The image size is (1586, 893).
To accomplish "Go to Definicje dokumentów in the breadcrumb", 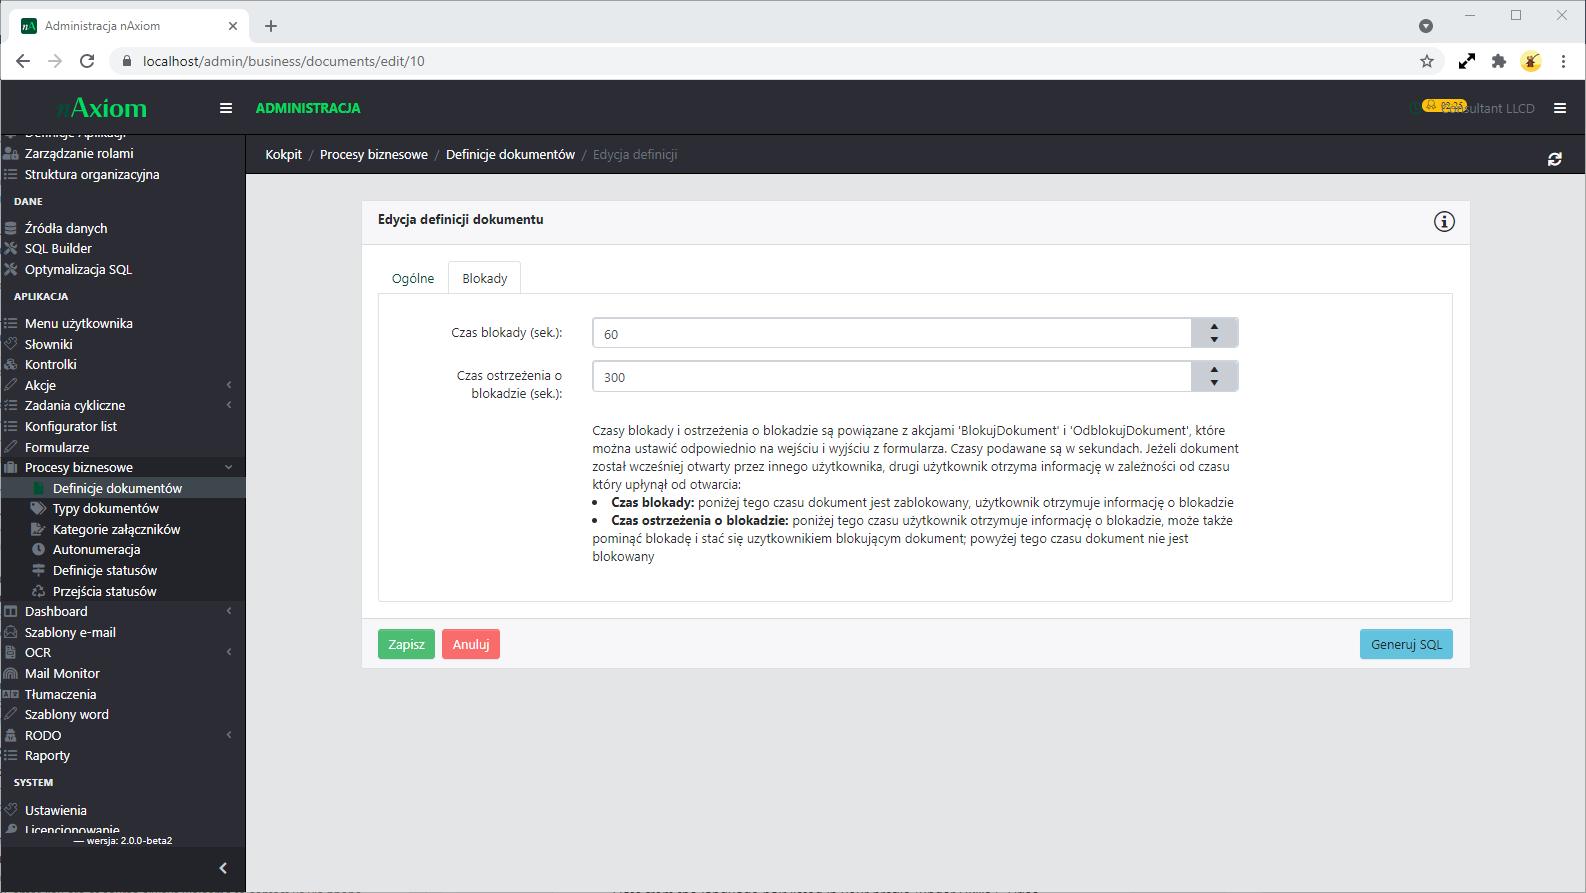I will 510,154.
